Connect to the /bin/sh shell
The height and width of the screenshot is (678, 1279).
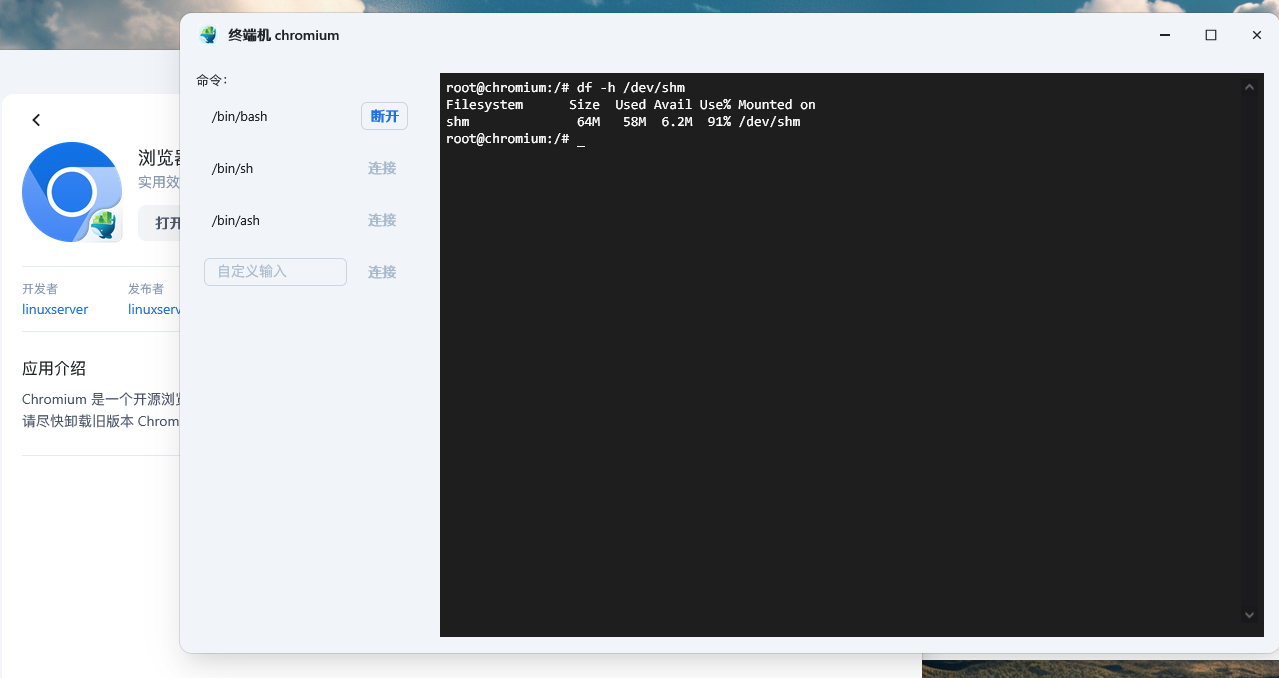[382, 168]
